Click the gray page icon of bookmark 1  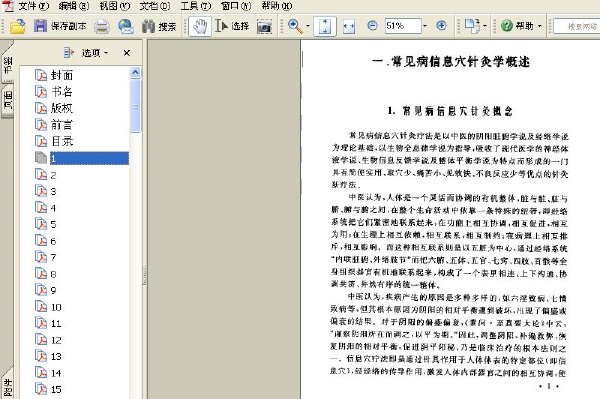pos(41,158)
